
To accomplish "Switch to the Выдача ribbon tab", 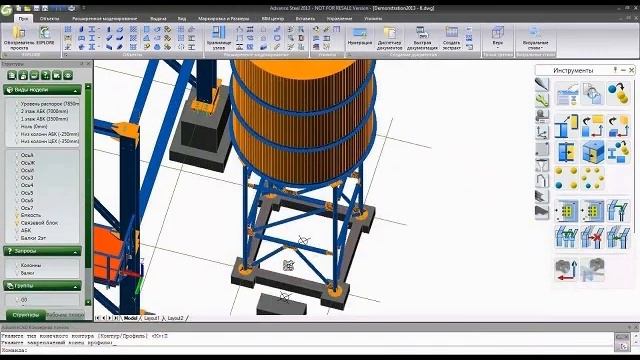I will 158,18.
